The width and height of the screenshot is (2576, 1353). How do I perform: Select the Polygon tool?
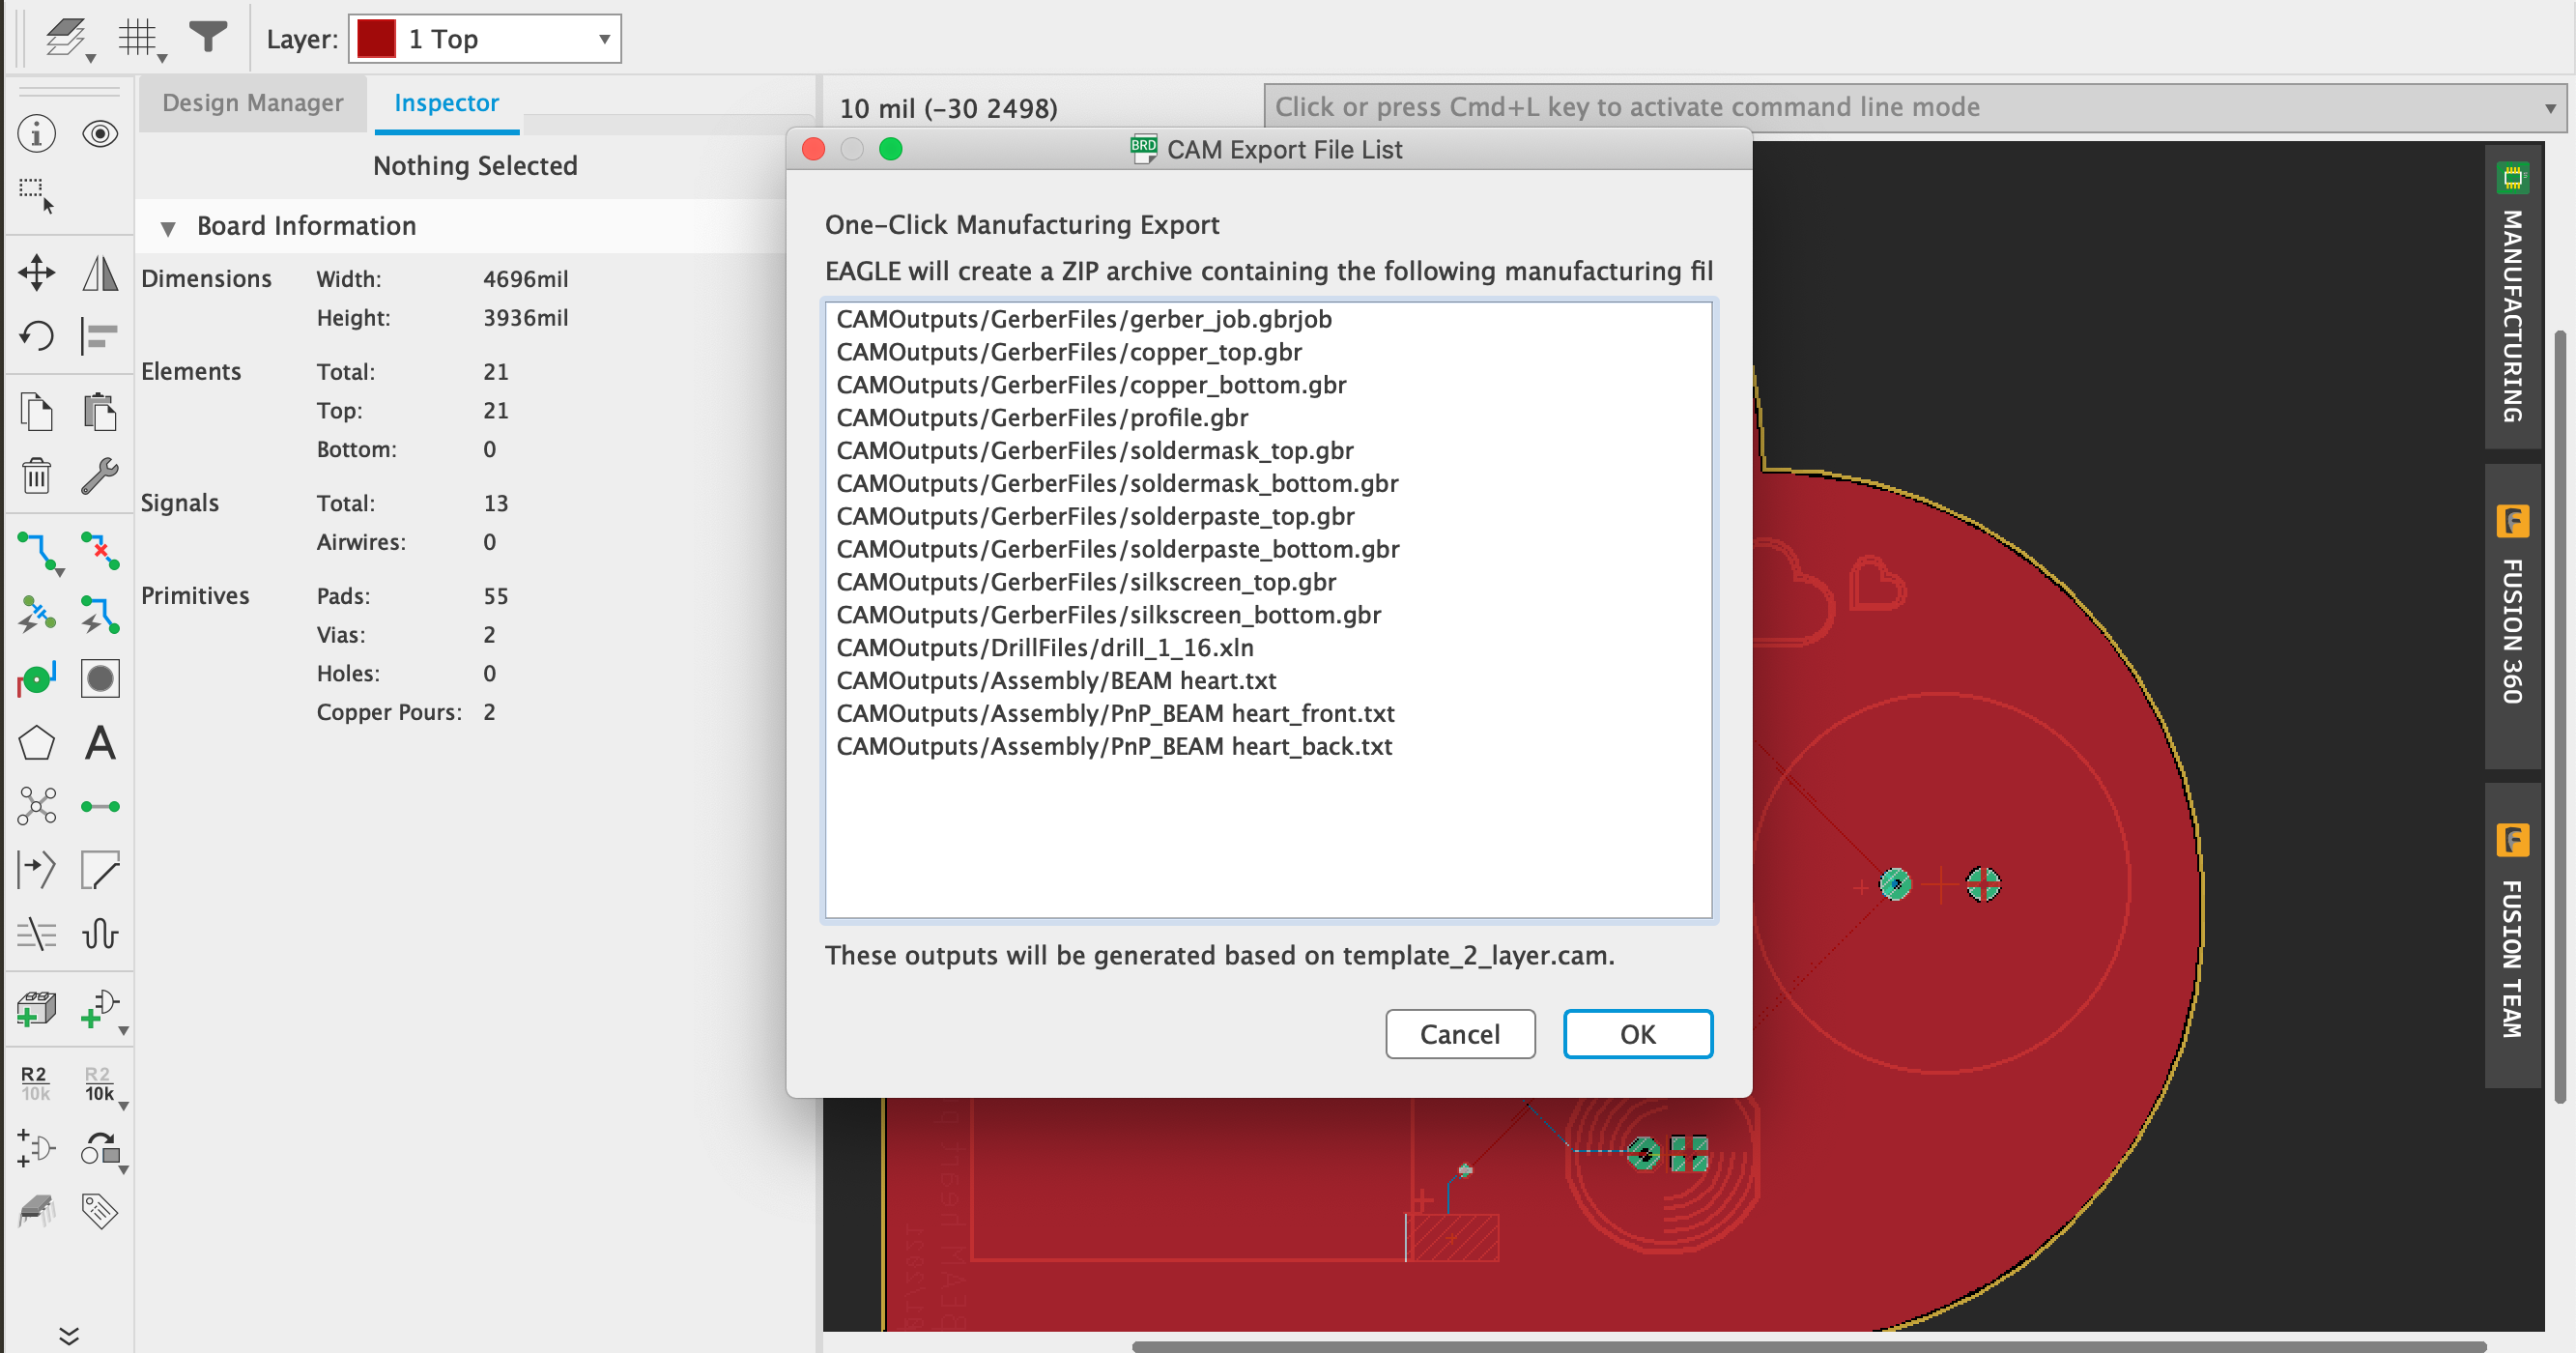point(36,743)
